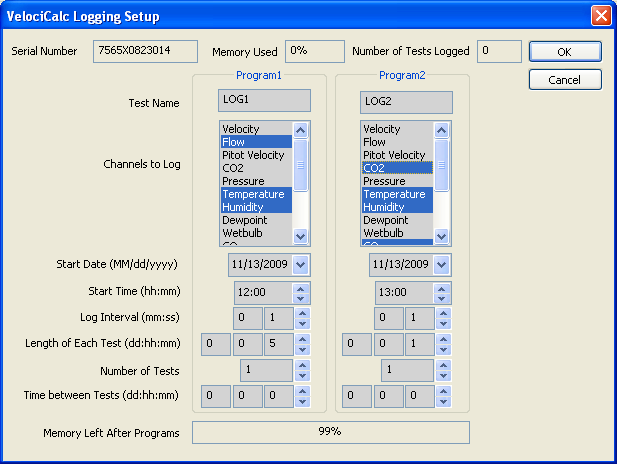Click Program2 Number of Tests field
The height and width of the screenshot is (464, 617).
(x=407, y=370)
